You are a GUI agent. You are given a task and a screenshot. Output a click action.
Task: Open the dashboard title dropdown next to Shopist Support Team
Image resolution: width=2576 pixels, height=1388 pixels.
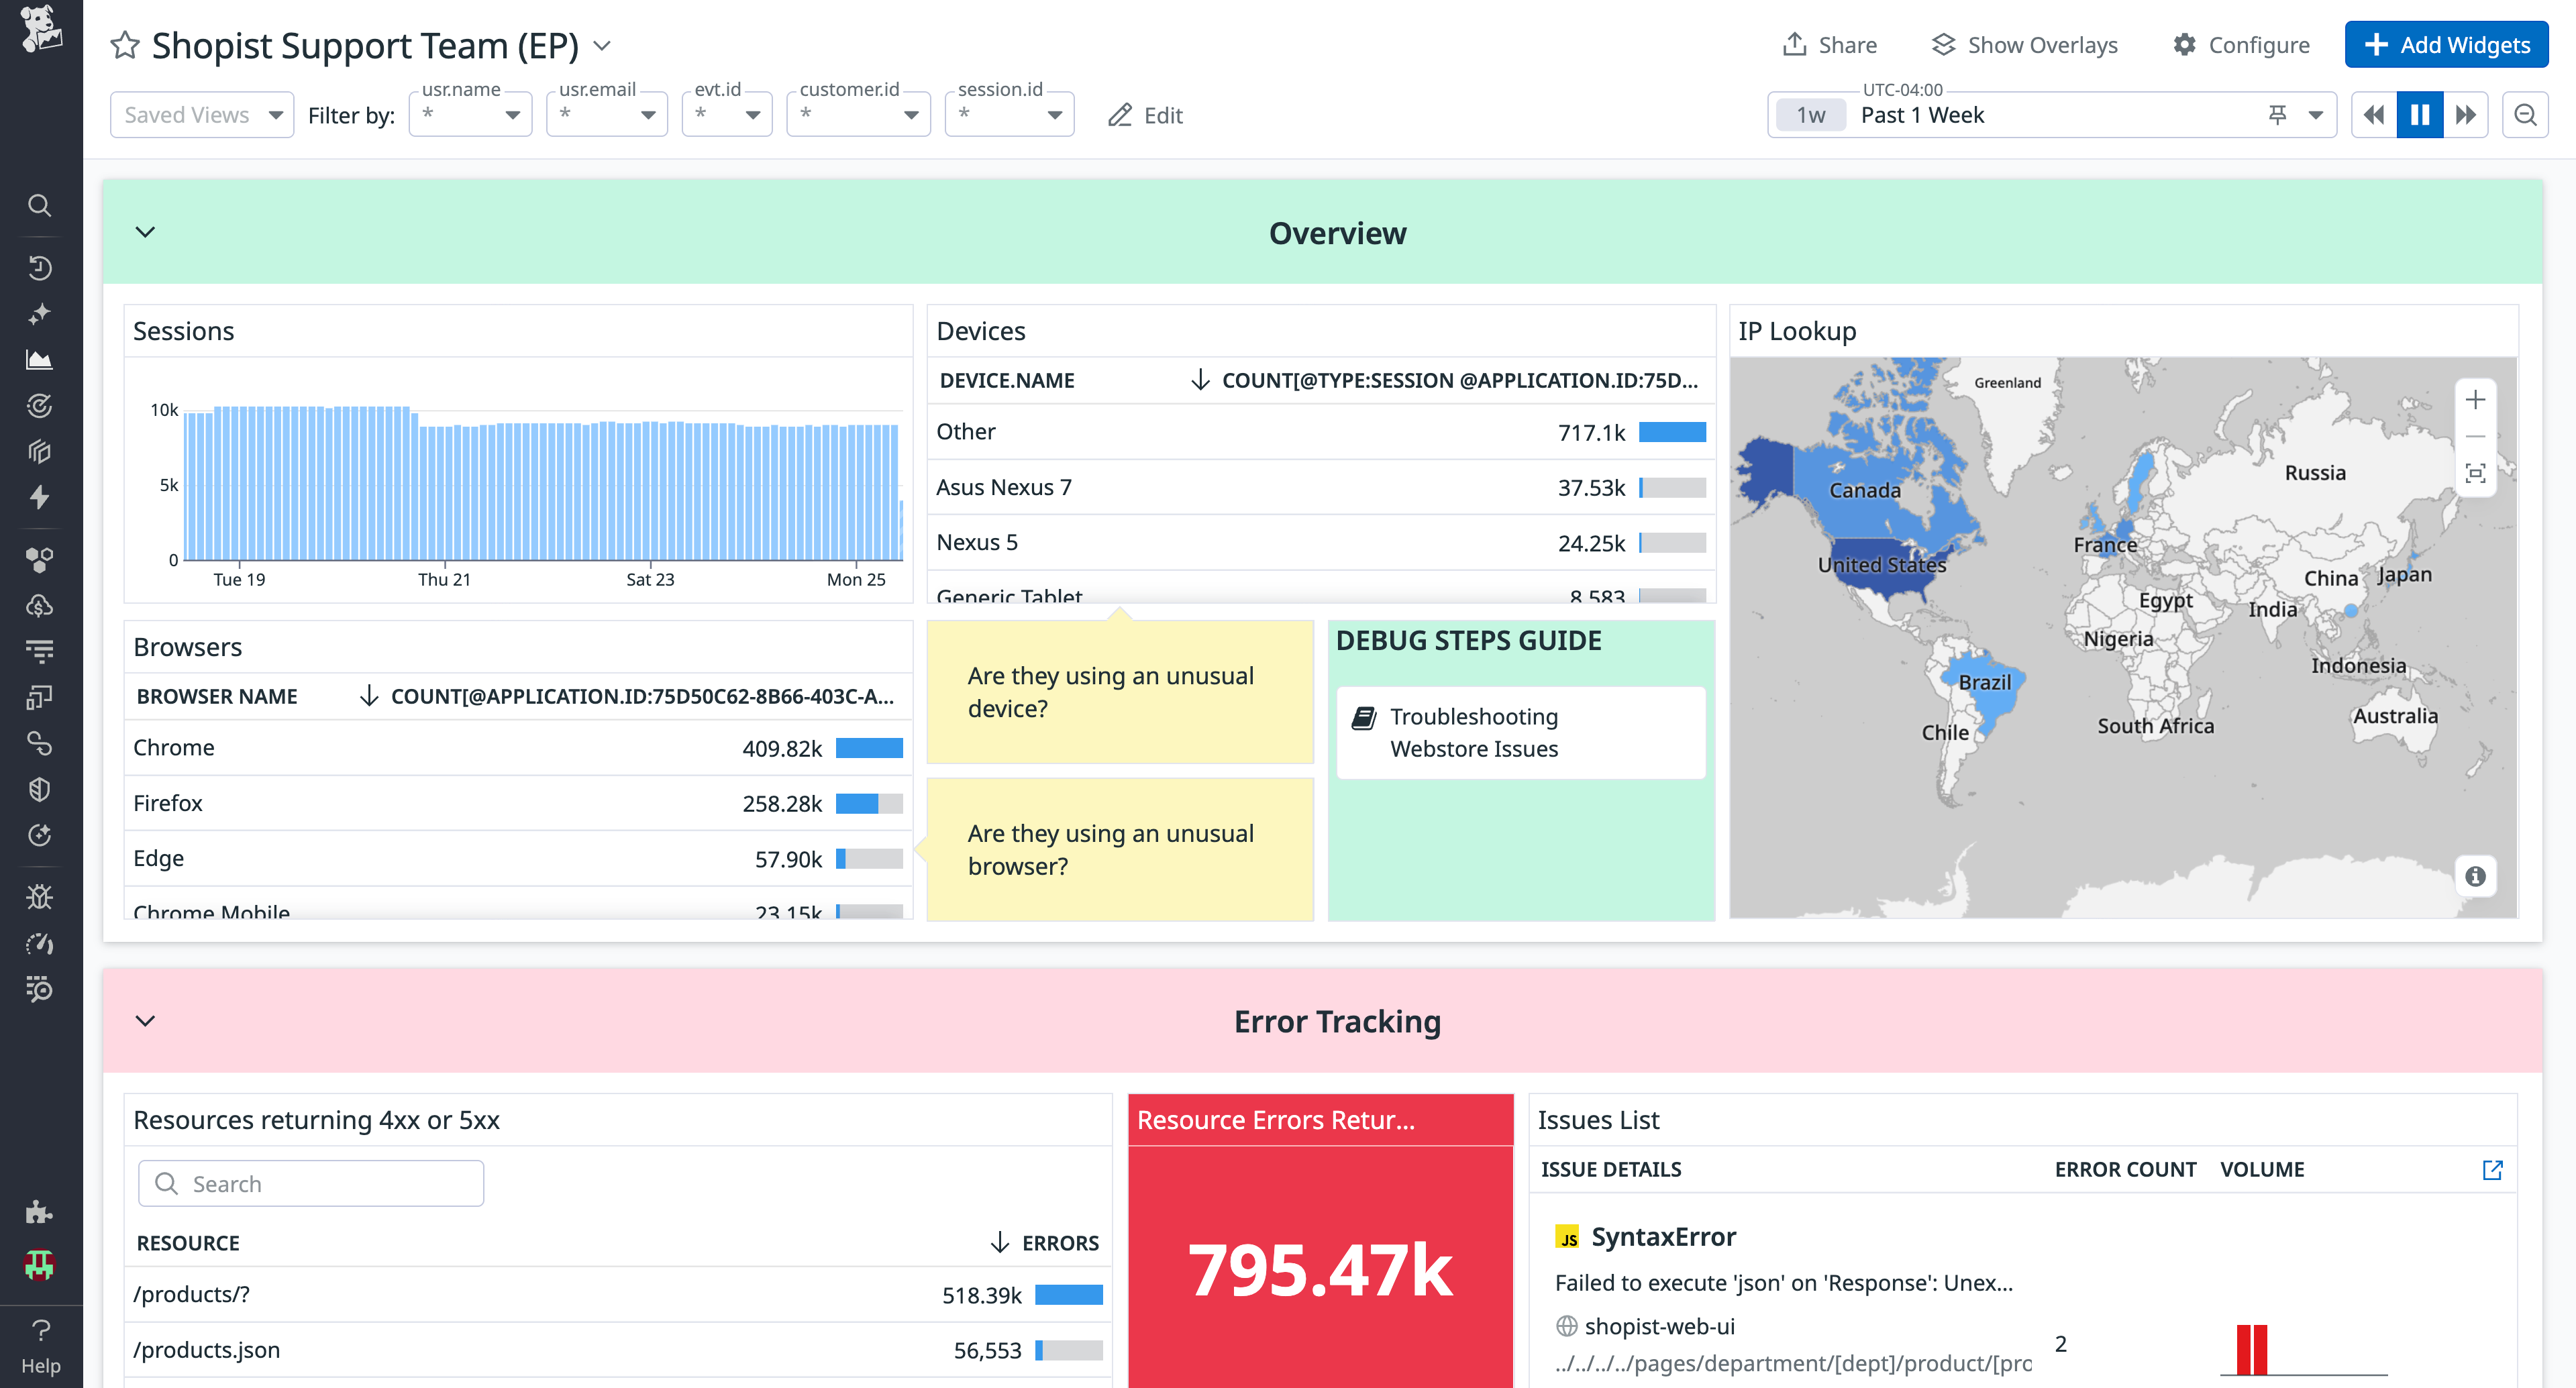pyautogui.click(x=601, y=44)
